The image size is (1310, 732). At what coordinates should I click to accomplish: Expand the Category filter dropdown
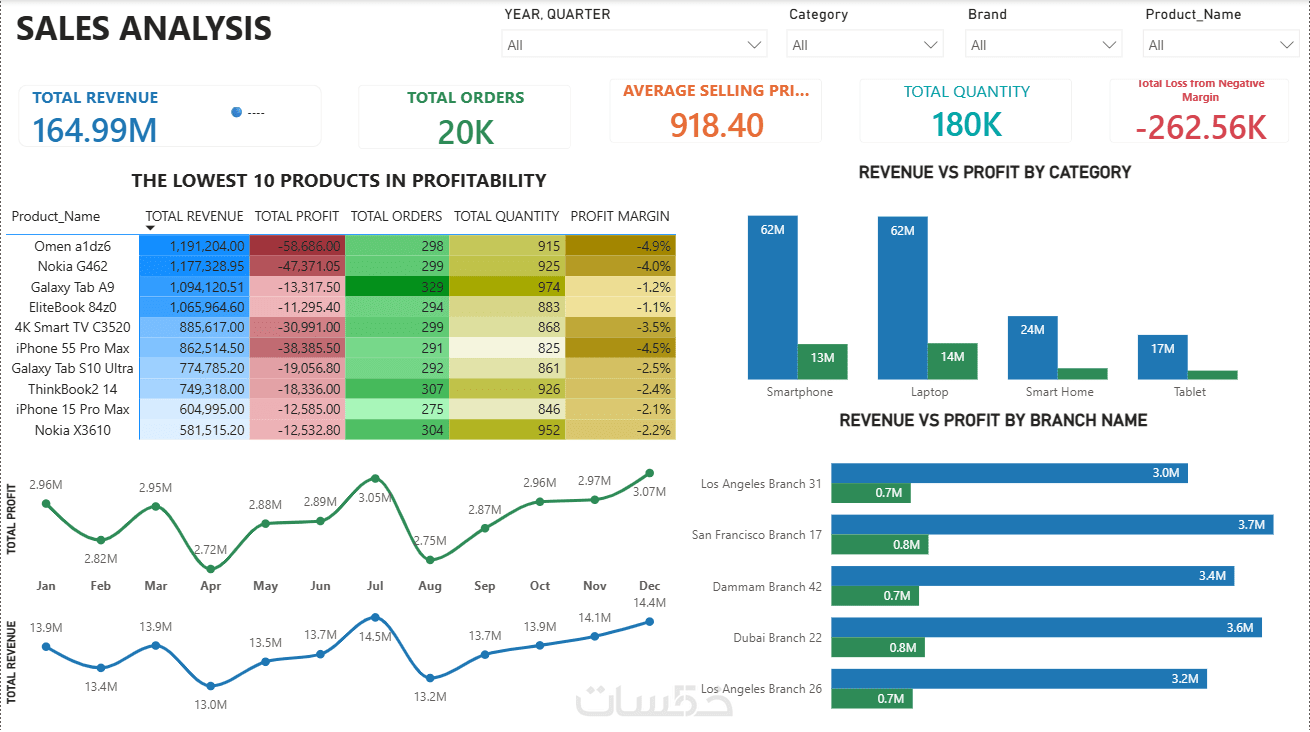coord(865,44)
